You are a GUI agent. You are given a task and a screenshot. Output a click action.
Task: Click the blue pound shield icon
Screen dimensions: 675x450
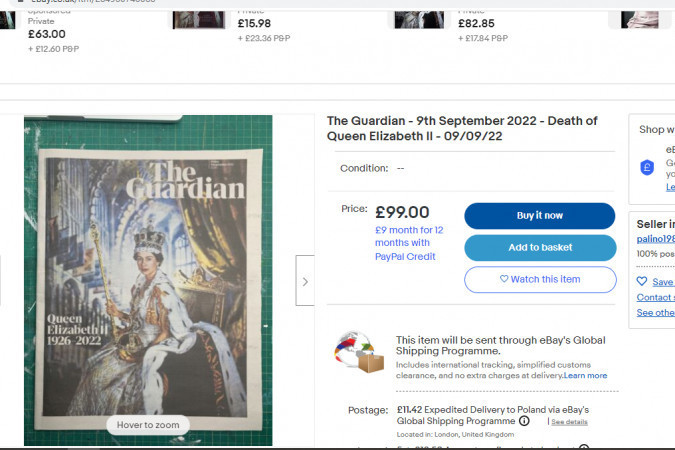(647, 168)
